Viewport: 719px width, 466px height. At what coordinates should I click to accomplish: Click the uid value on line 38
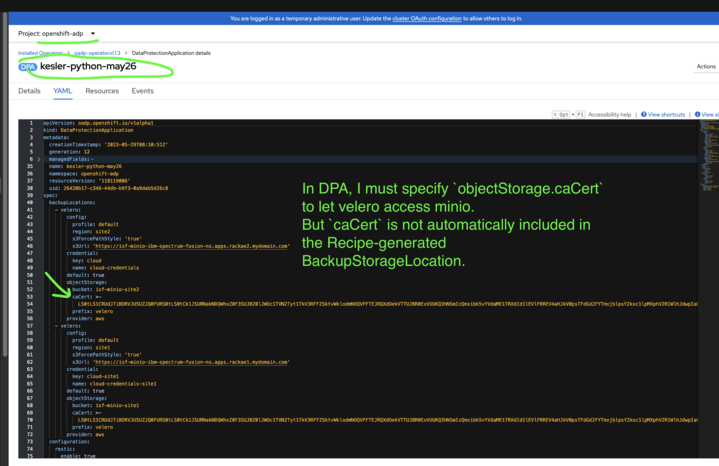pos(116,188)
